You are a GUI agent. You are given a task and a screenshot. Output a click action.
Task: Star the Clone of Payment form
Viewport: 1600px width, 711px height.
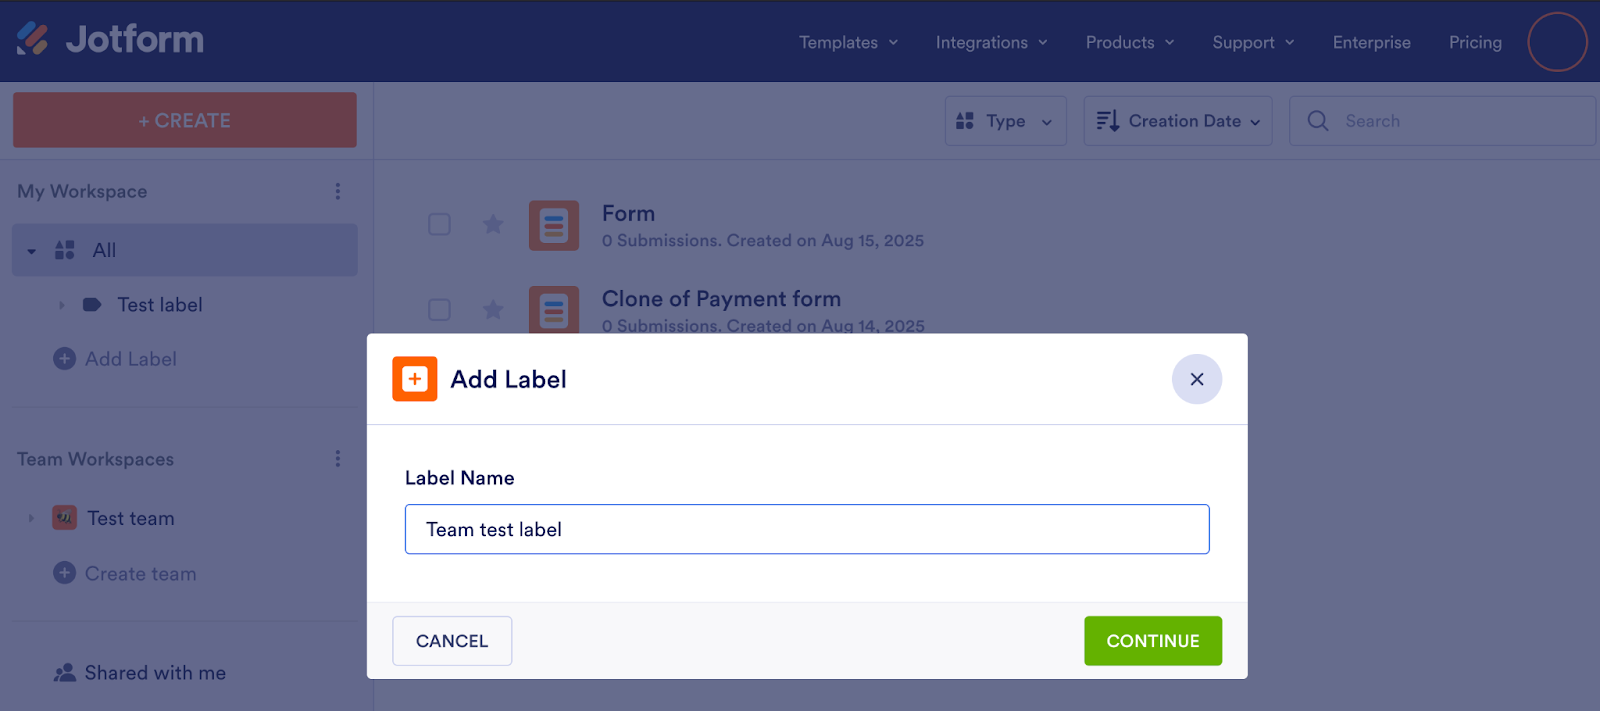pos(493,310)
